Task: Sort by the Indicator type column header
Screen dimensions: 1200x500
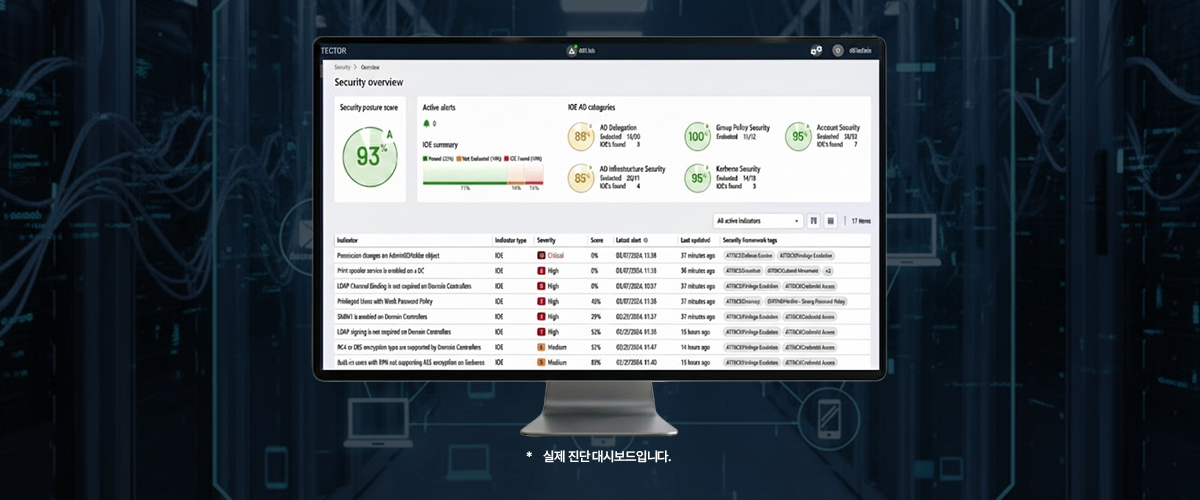Action: click(510, 241)
